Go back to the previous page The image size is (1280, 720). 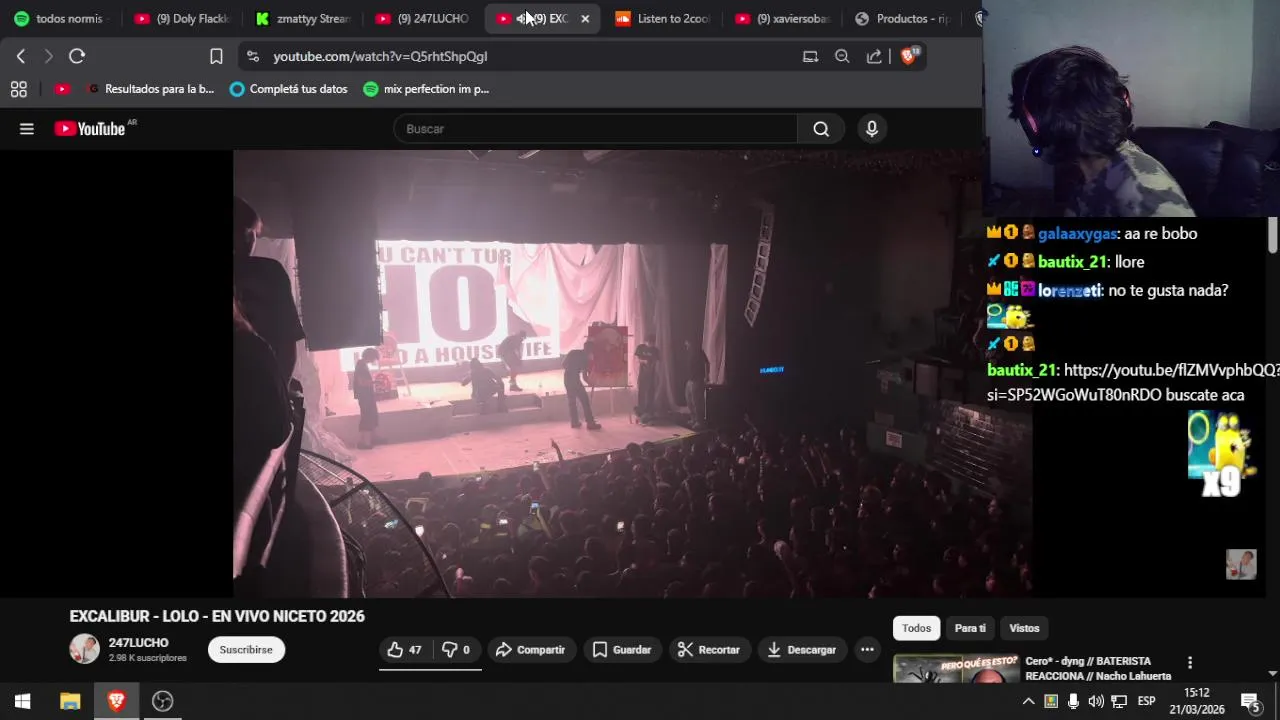[x=21, y=56]
